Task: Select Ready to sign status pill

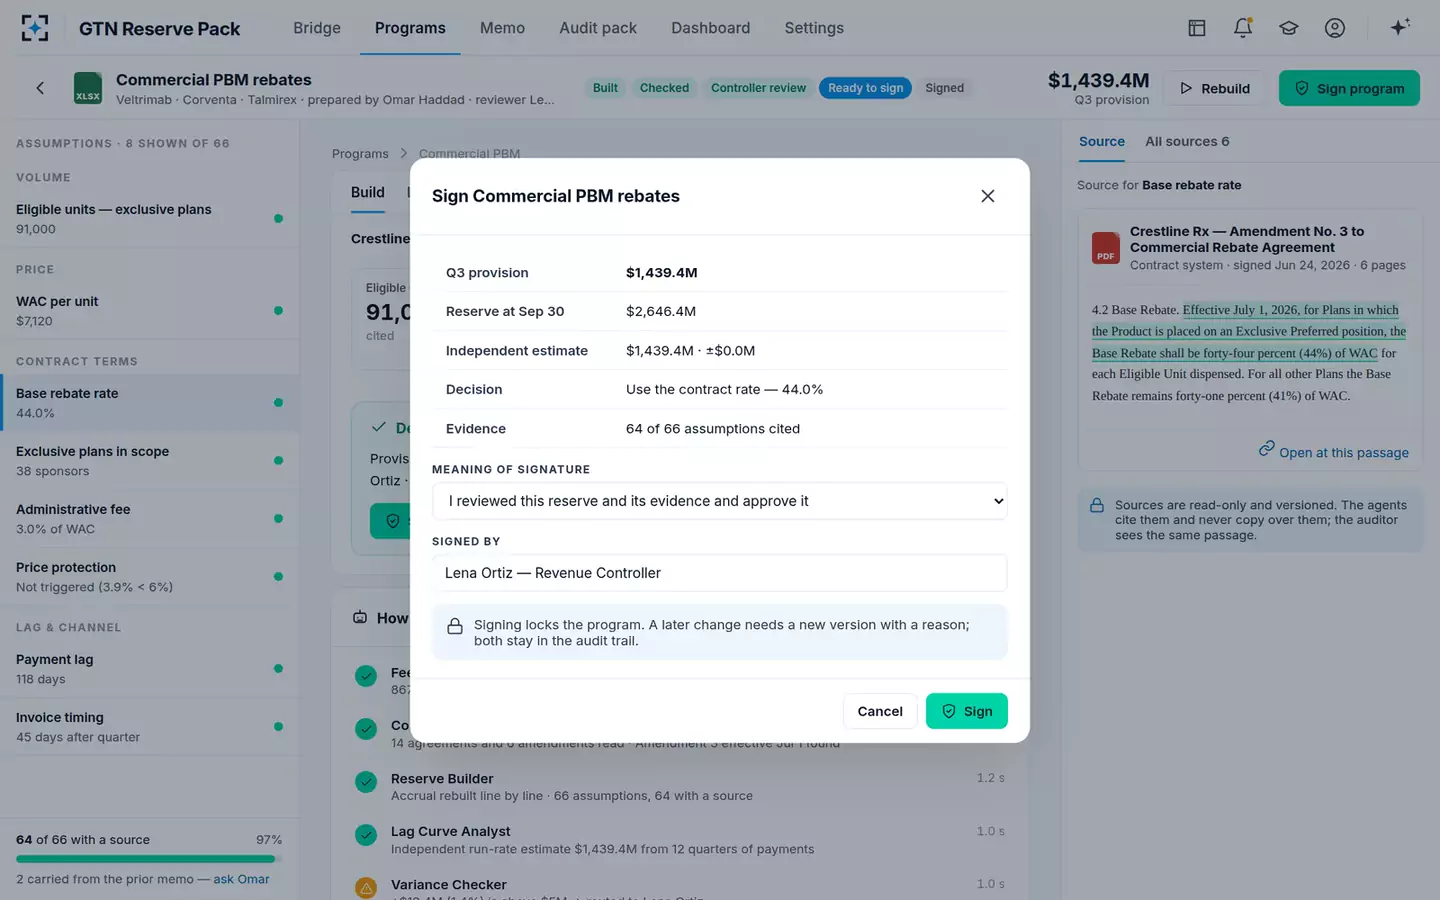Action: 865,88
